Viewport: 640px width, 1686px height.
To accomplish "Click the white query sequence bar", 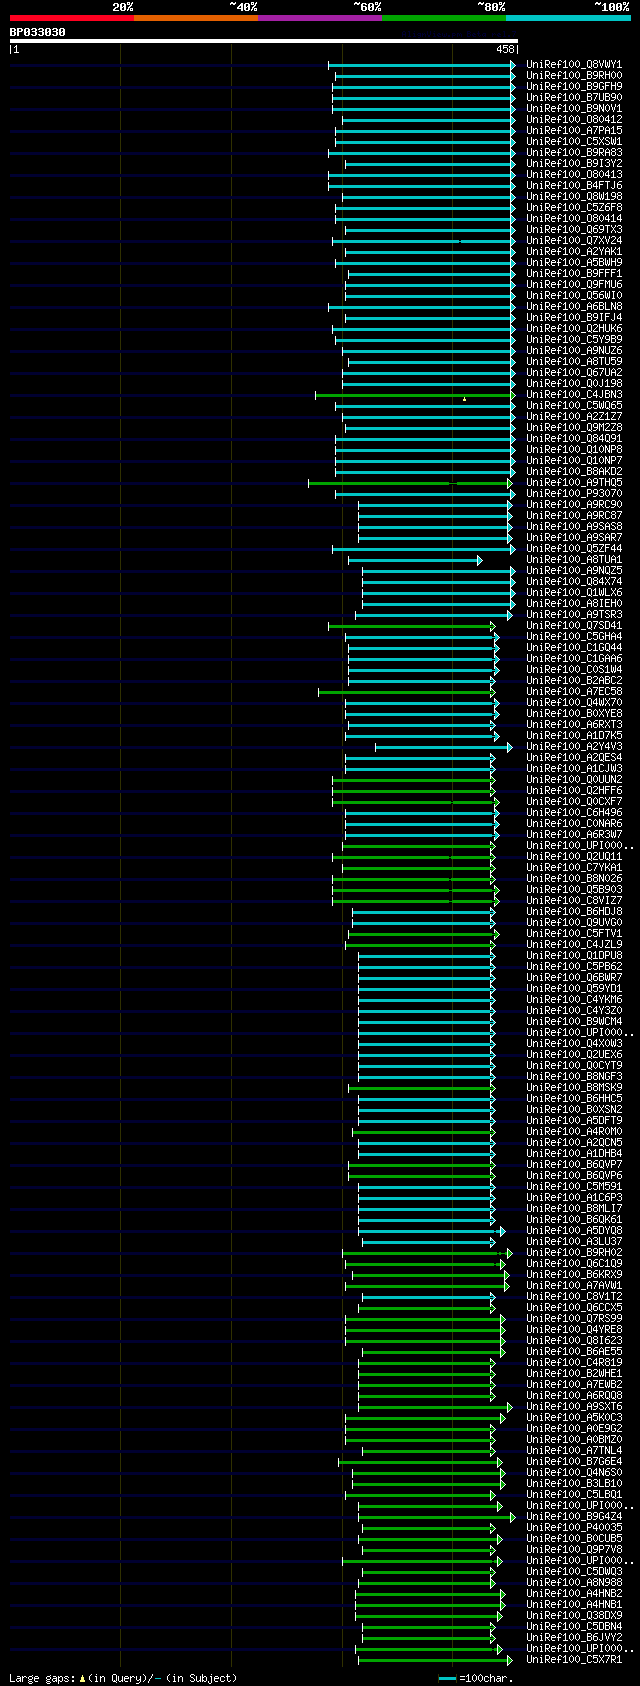I will pyautogui.click(x=264, y=41).
